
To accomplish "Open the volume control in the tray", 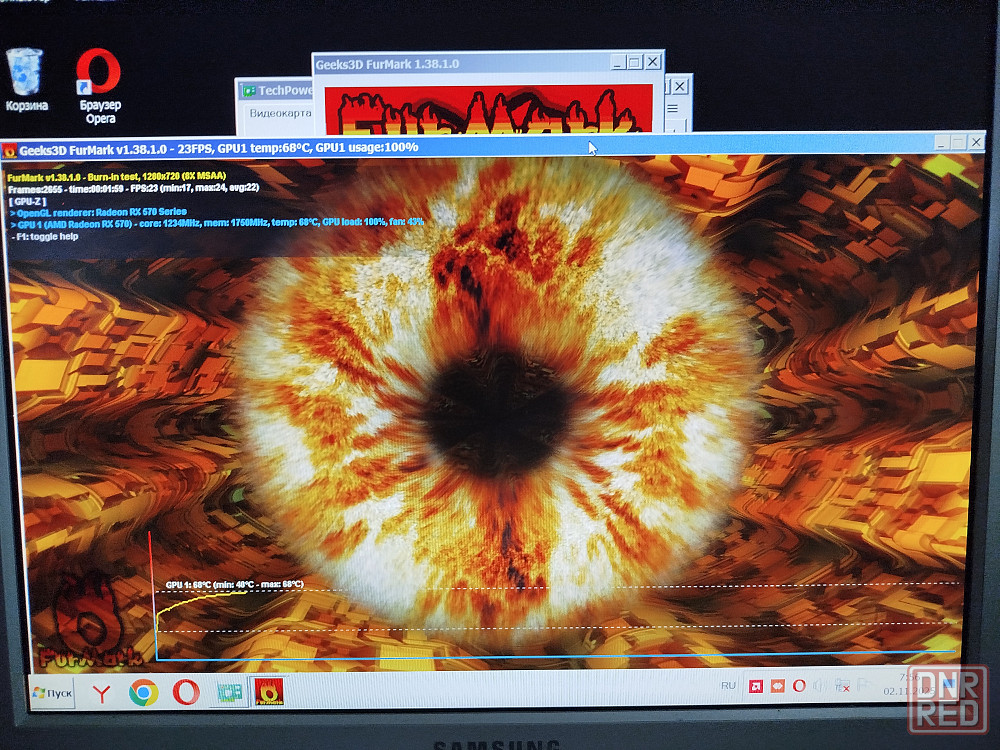I will point(820,686).
